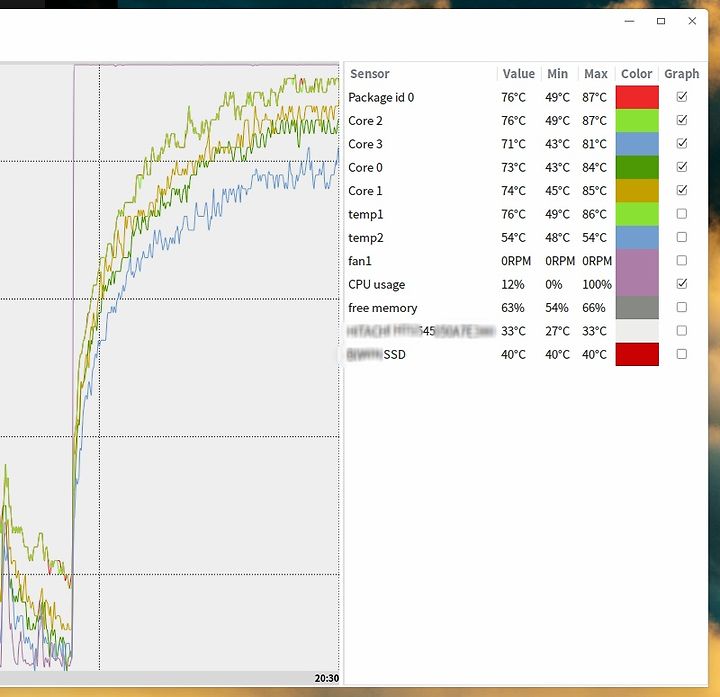Click temp2 min value 48°C
Viewport: 720px width, 697px height.
pos(557,238)
